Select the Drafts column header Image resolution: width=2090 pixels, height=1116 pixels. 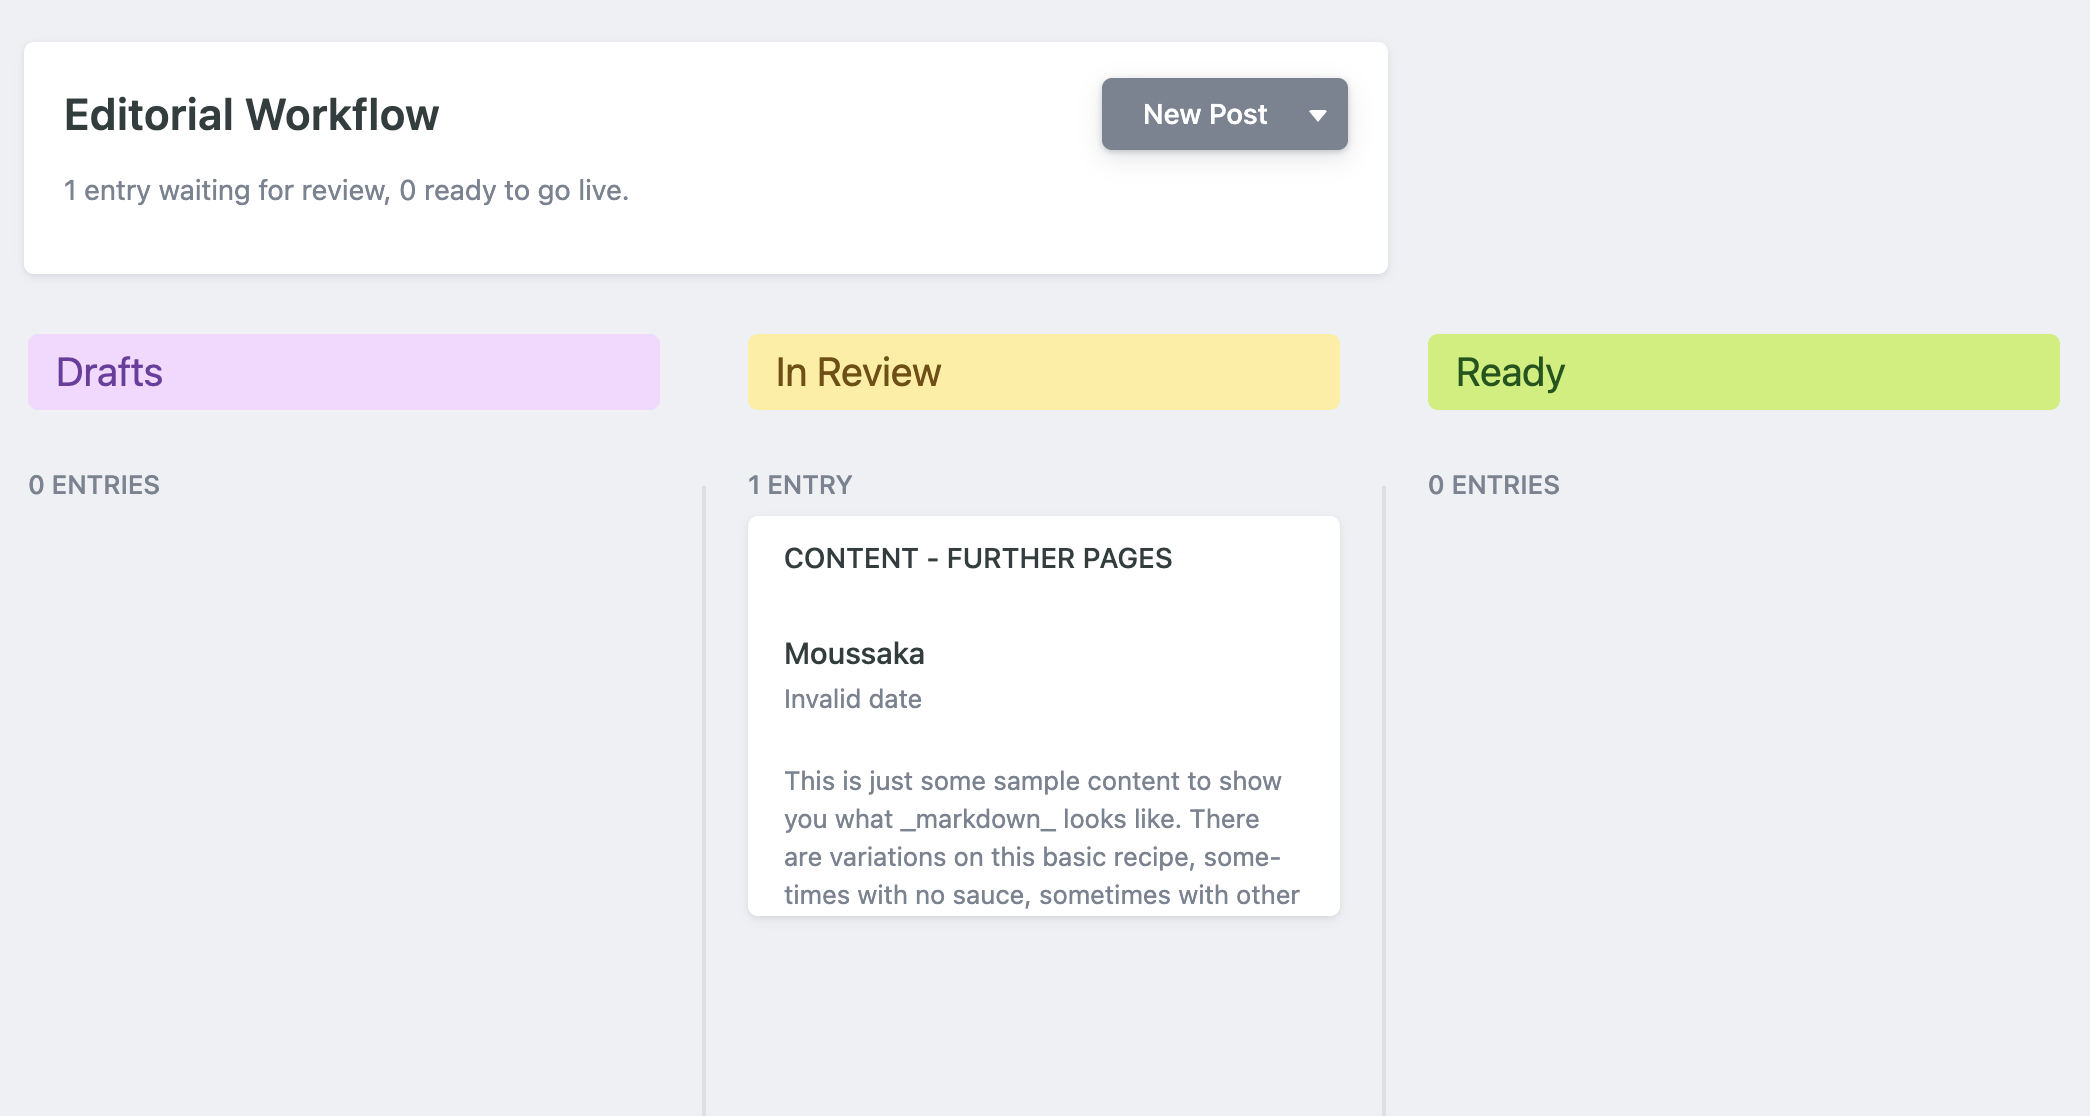pos(344,372)
